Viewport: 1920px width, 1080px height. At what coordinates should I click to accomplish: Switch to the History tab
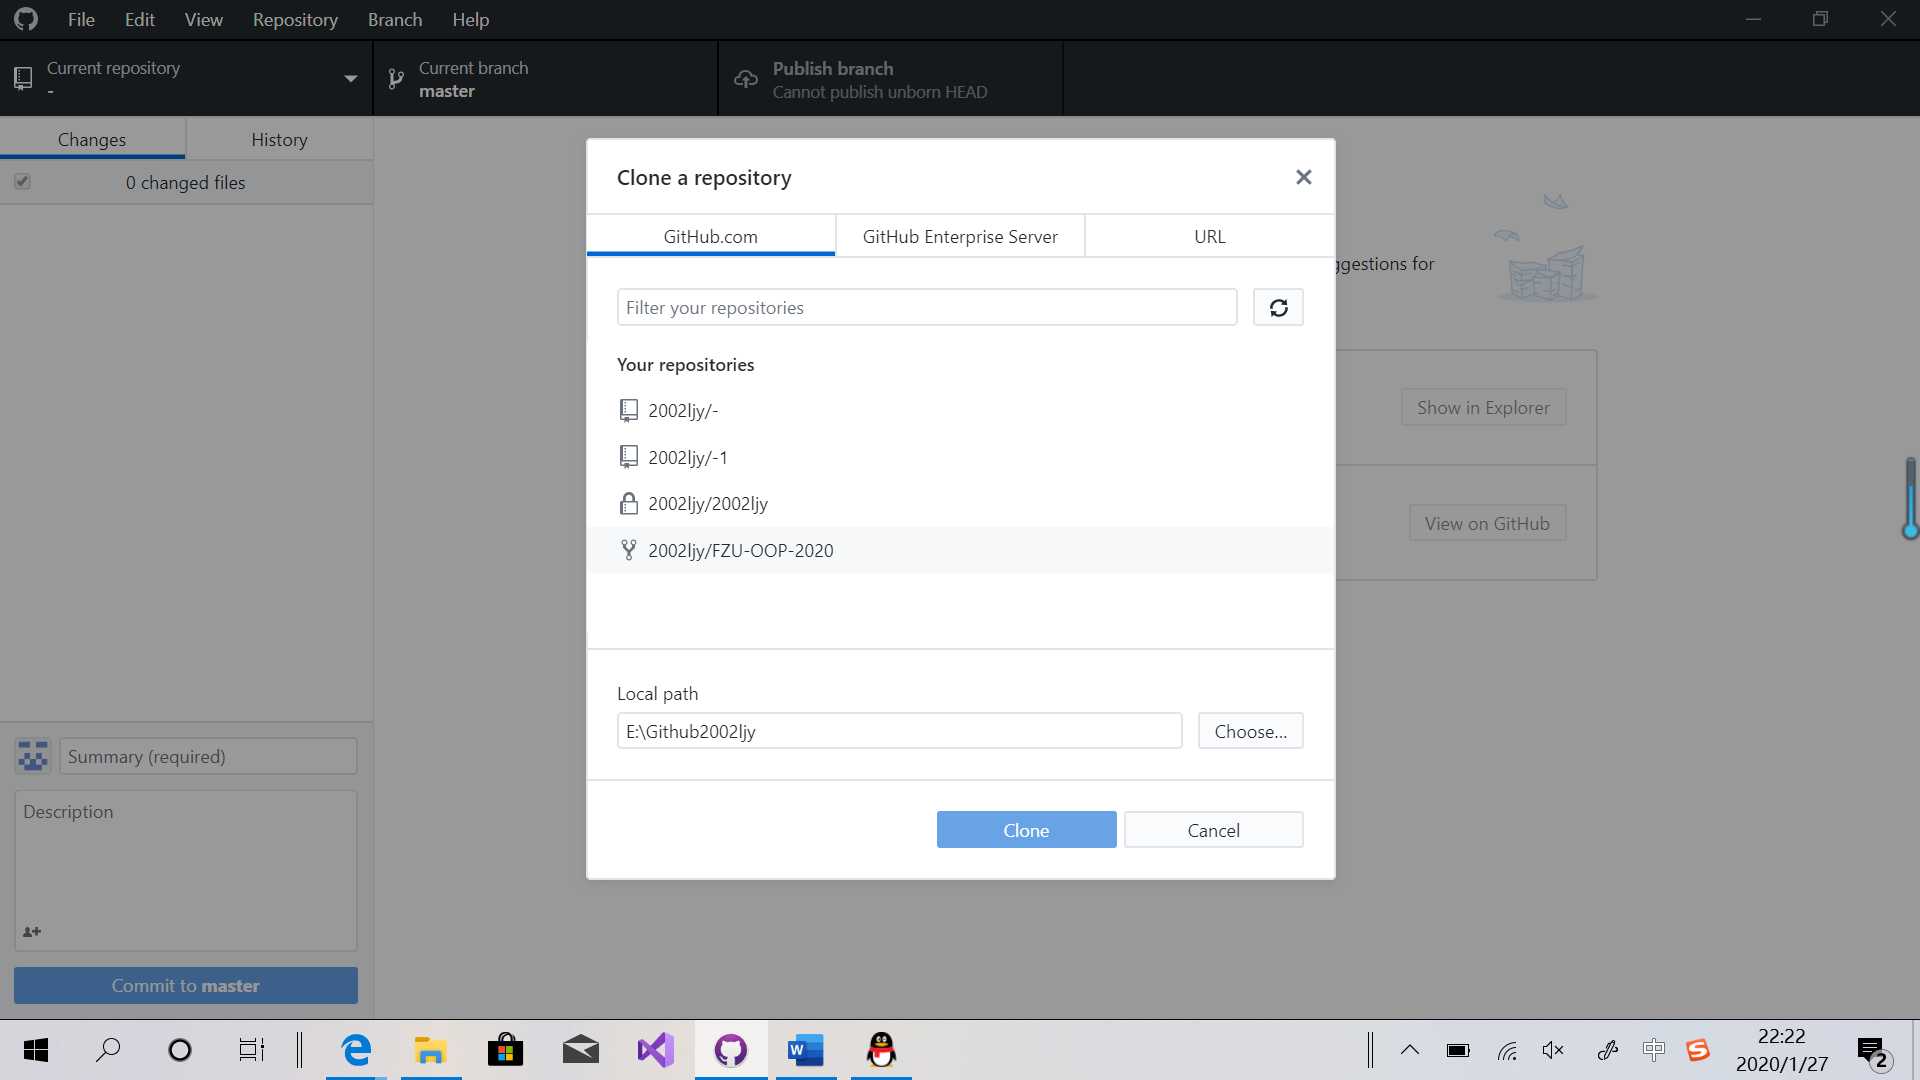pos(279,139)
